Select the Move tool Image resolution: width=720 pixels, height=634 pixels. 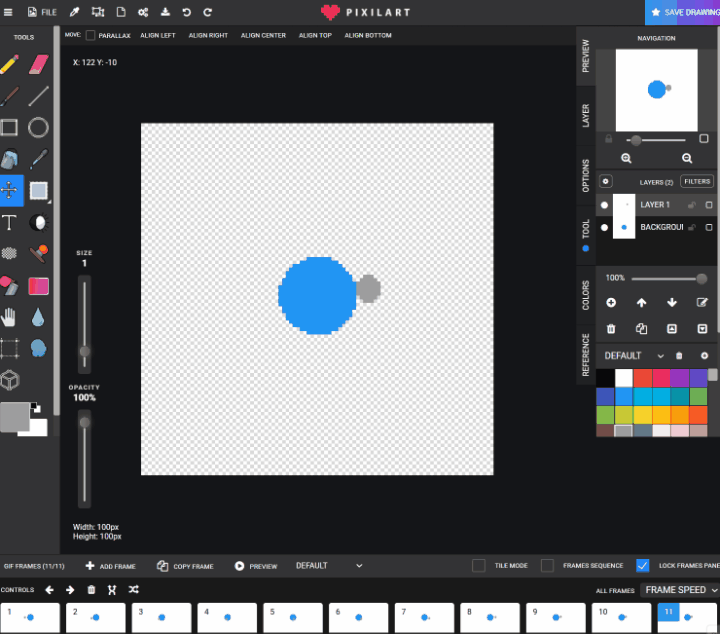10,190
